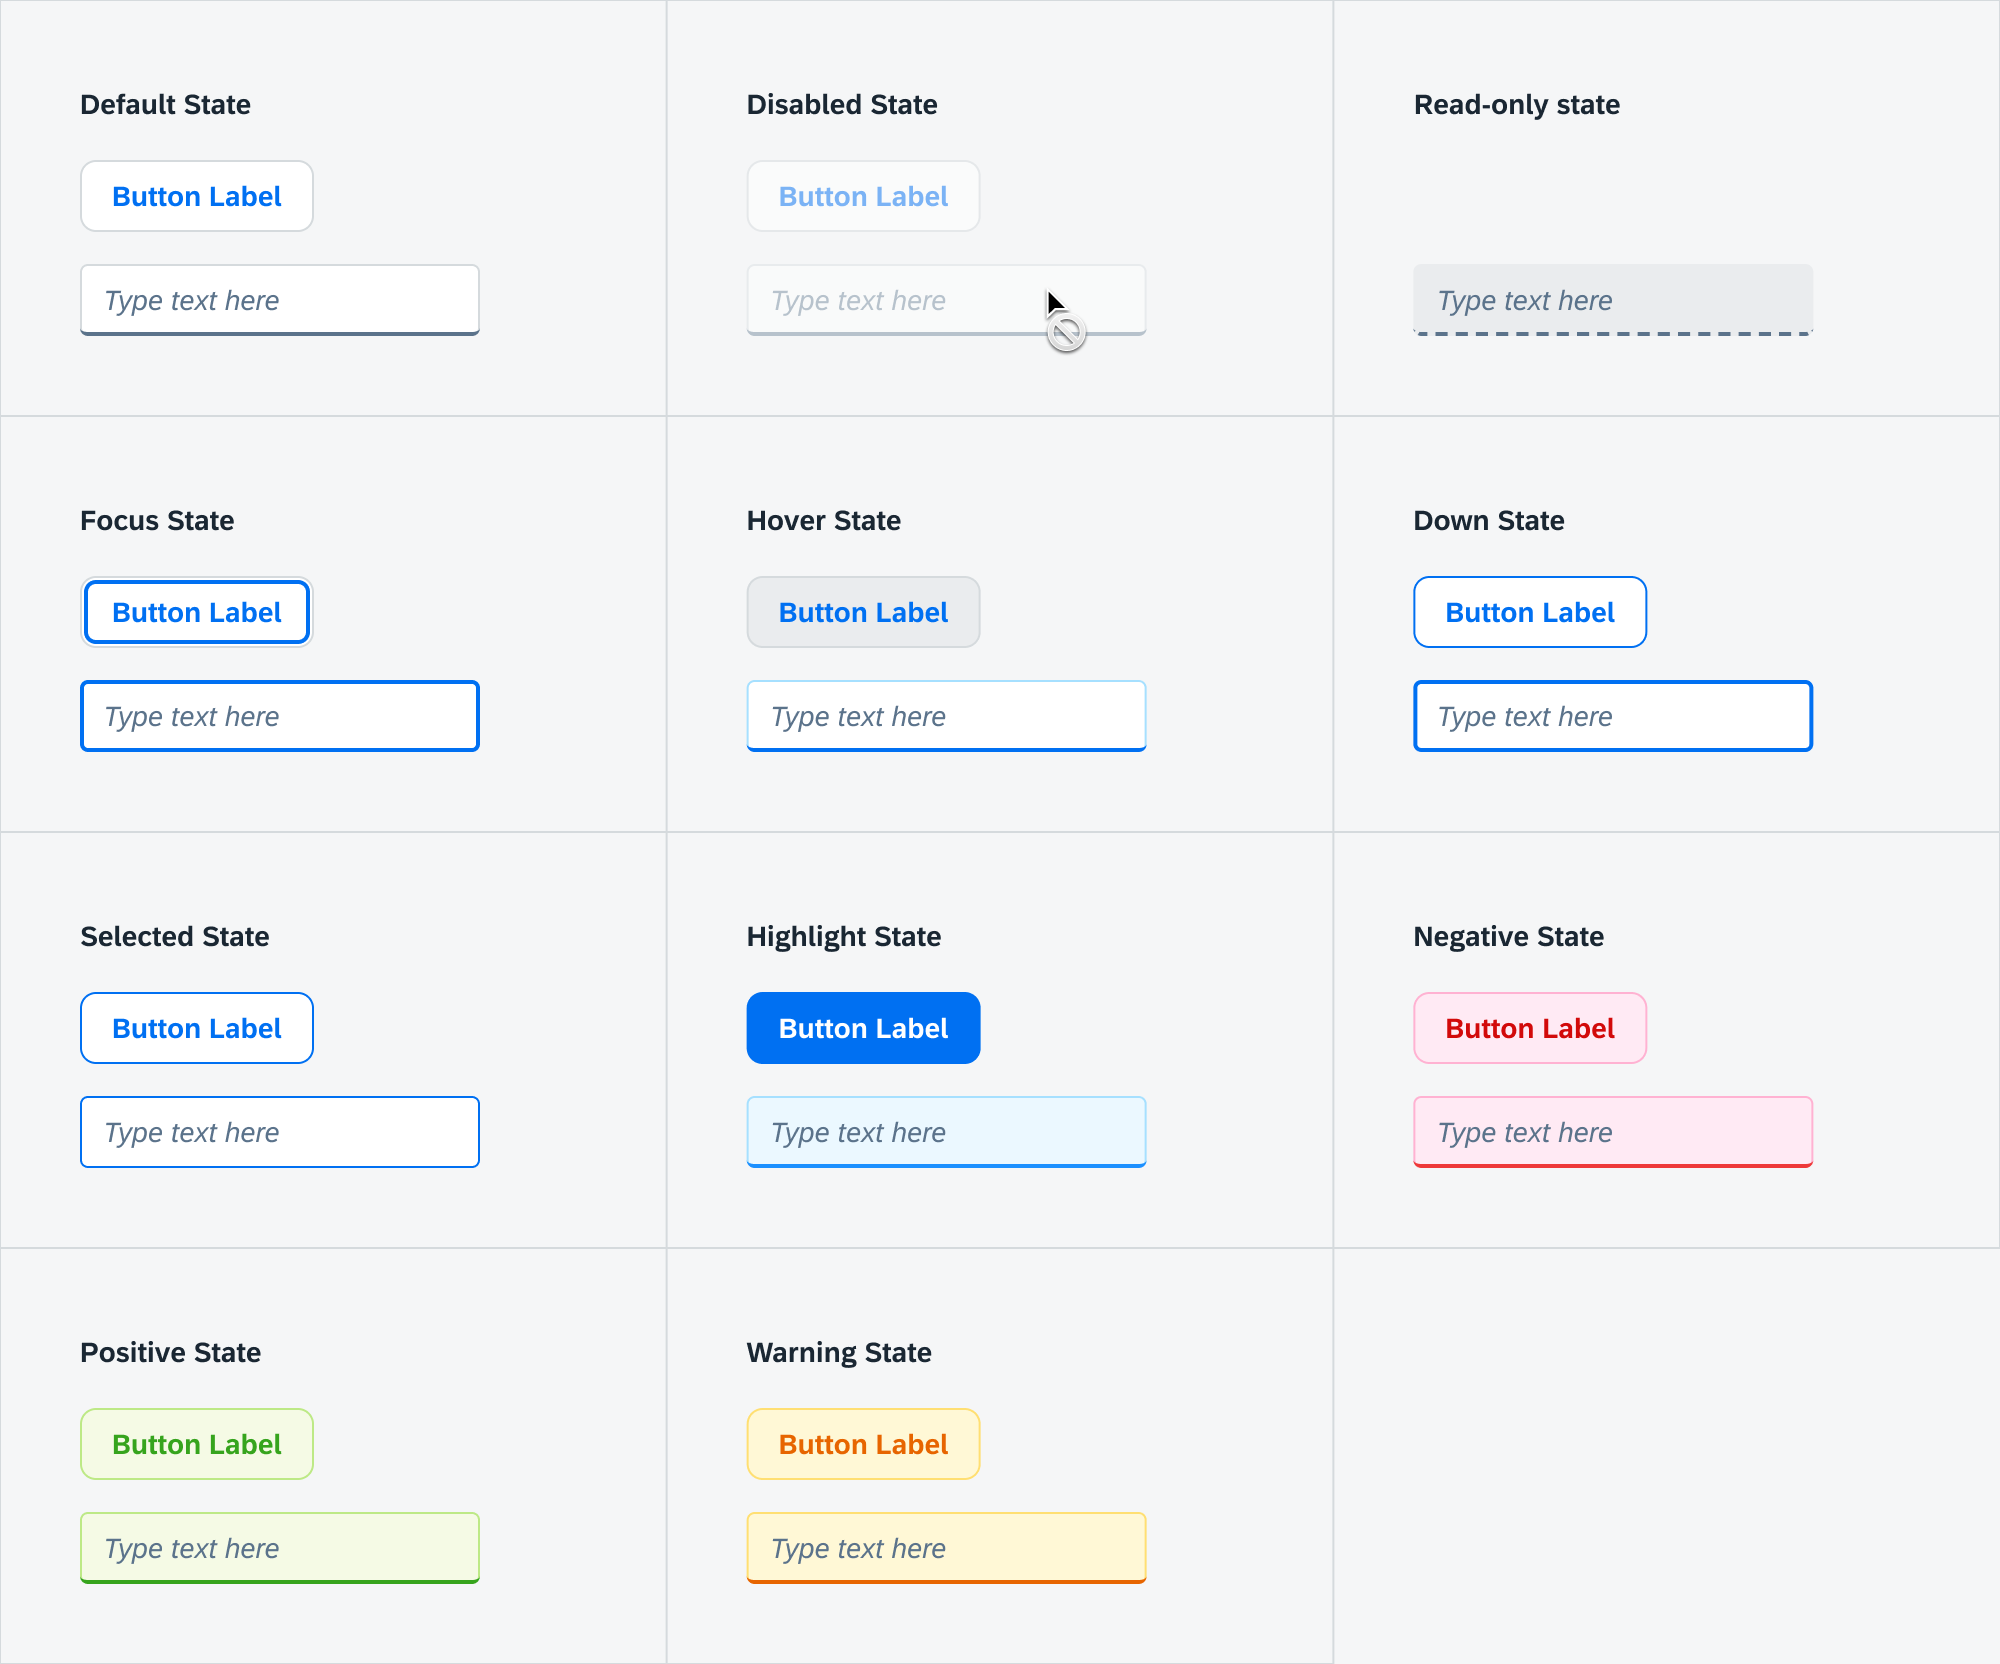Click the yellow Warning State text input
The width and height of the screenshot is (2000, 1664).
(946, 1548)
